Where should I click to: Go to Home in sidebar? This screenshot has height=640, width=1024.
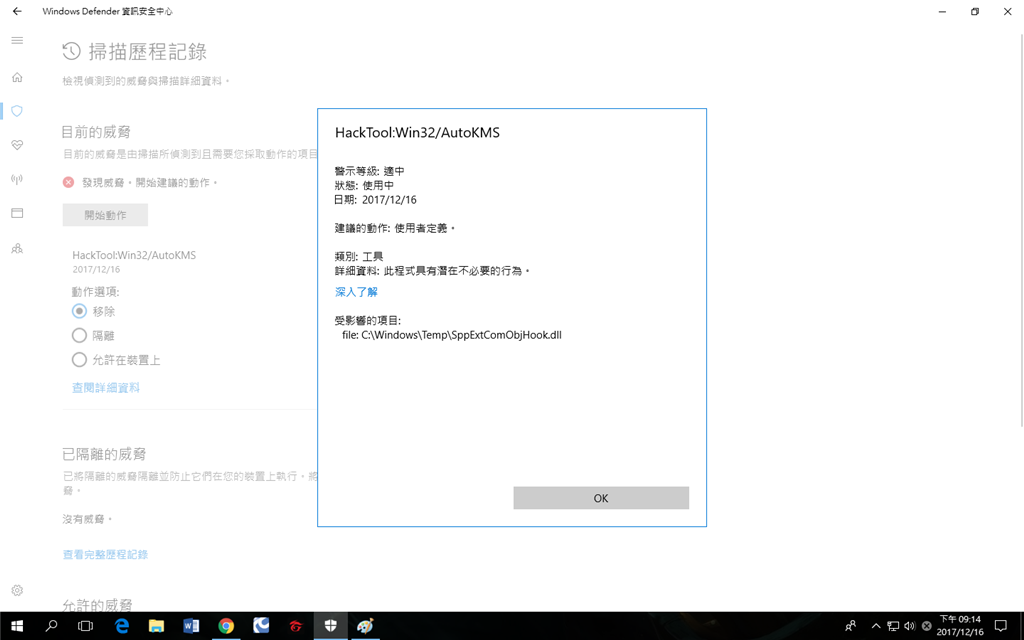tap(17, 77)
